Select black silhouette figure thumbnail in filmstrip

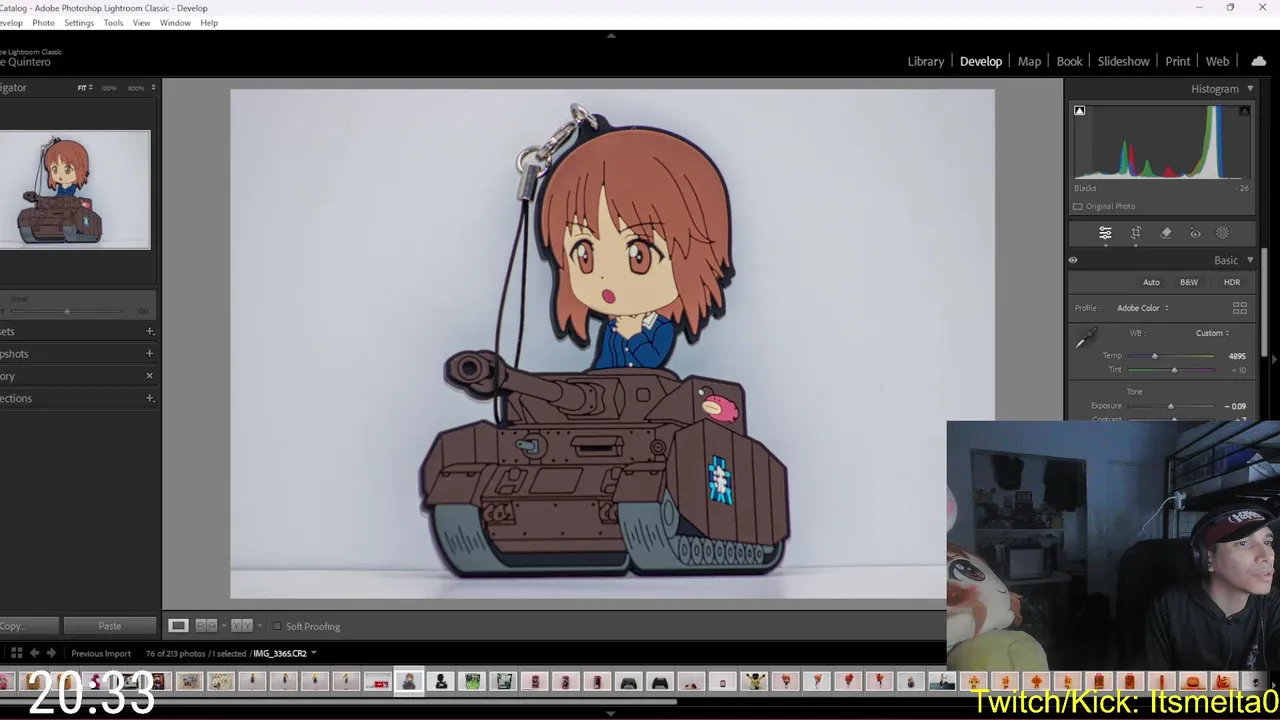coord(441,682)
